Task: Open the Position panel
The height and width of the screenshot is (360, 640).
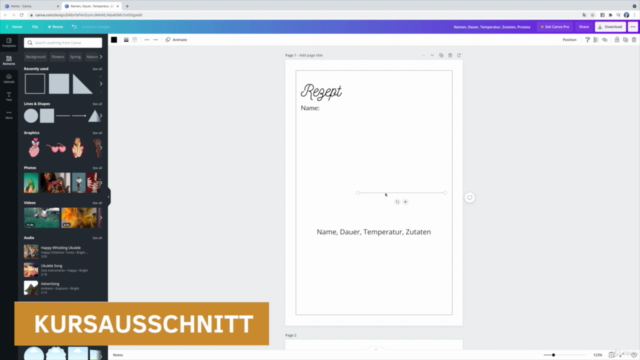Action: tap(569, 40)
